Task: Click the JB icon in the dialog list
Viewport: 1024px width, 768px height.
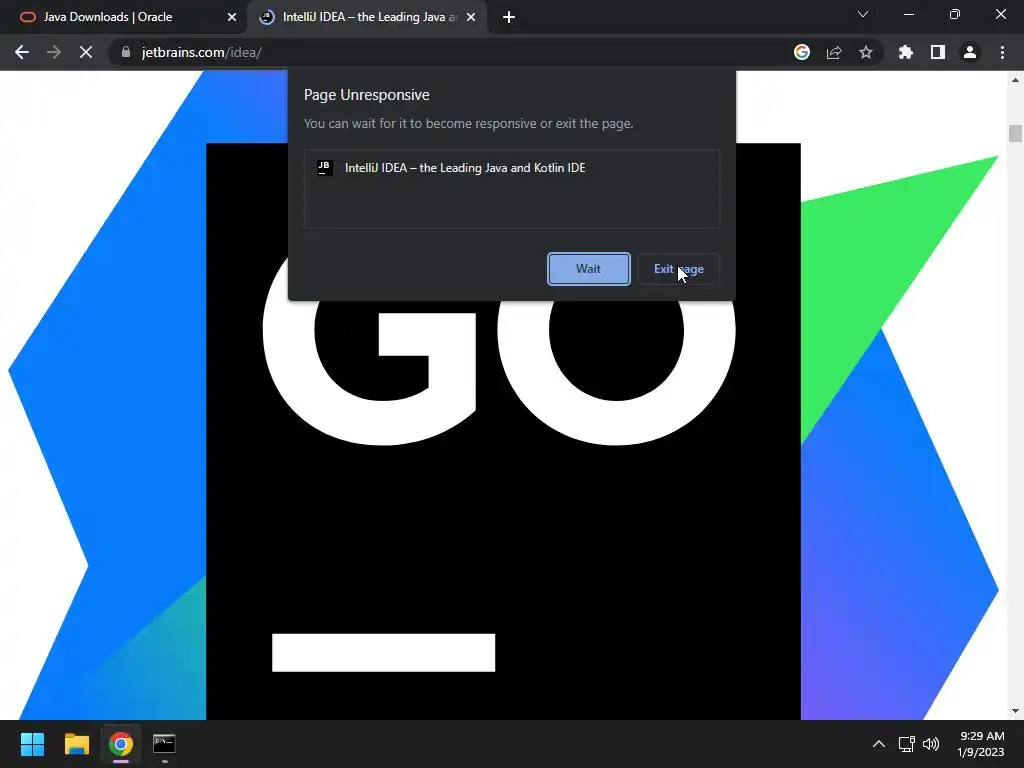Action: point(325,168)
